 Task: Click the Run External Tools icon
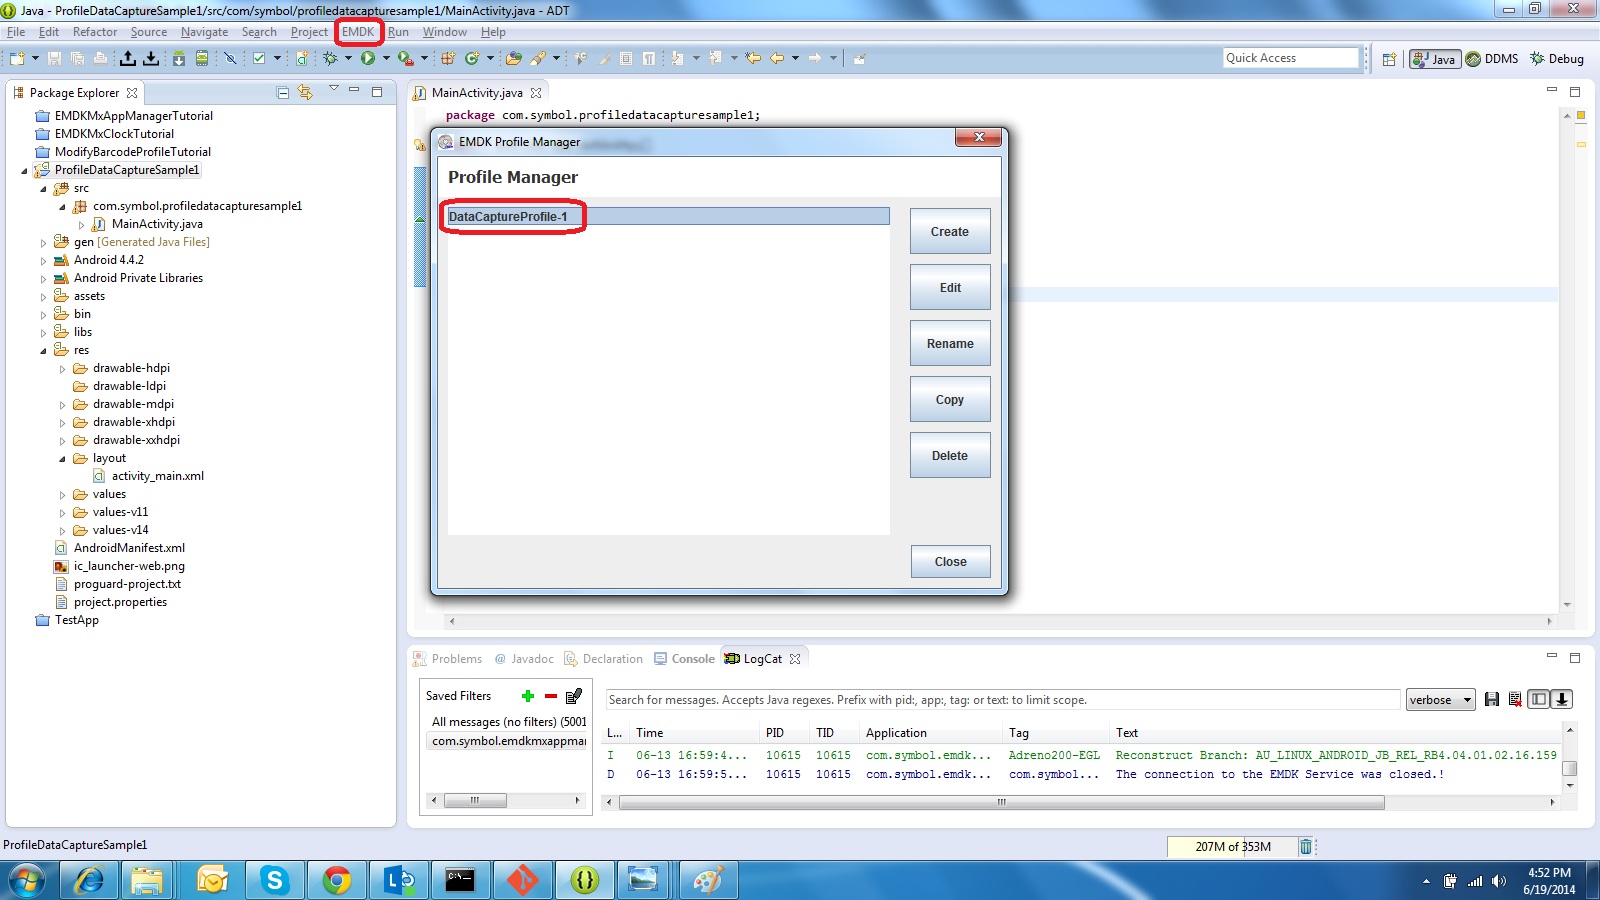point(405,58)
